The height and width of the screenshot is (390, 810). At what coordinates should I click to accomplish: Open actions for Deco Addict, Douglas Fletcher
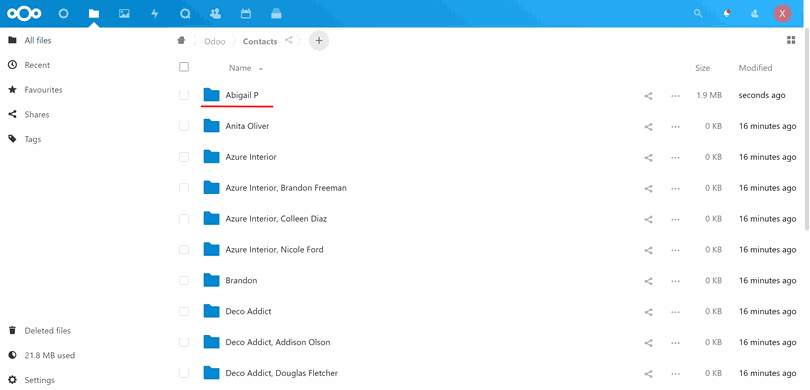(x=675, y=373)
